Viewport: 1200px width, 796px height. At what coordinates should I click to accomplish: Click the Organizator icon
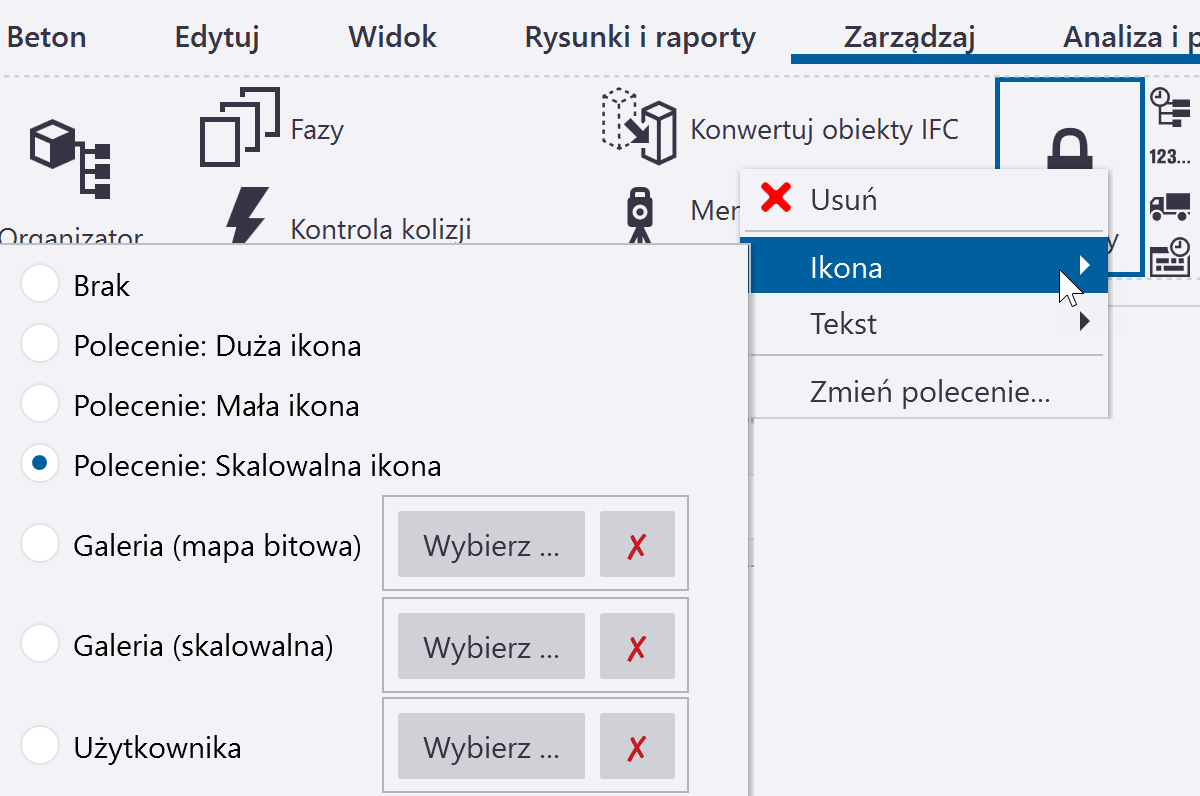pos(70,160)
